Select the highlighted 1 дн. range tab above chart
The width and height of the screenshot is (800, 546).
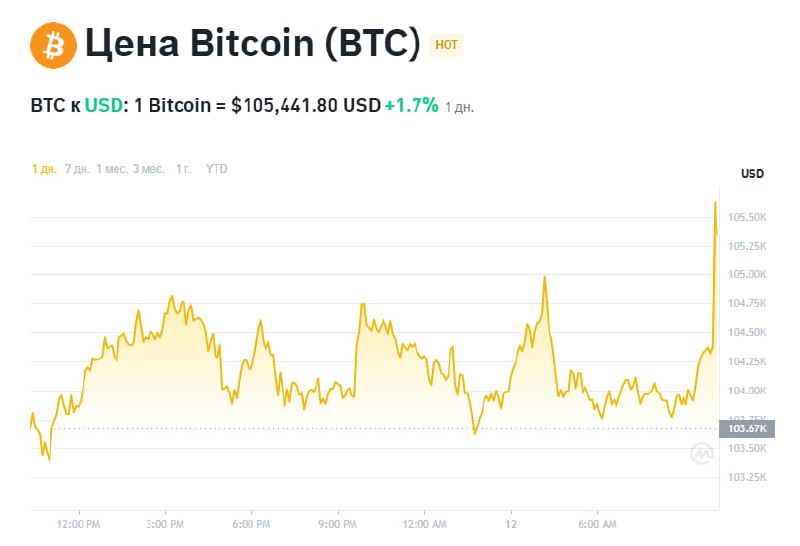click(x=44, y=169)
